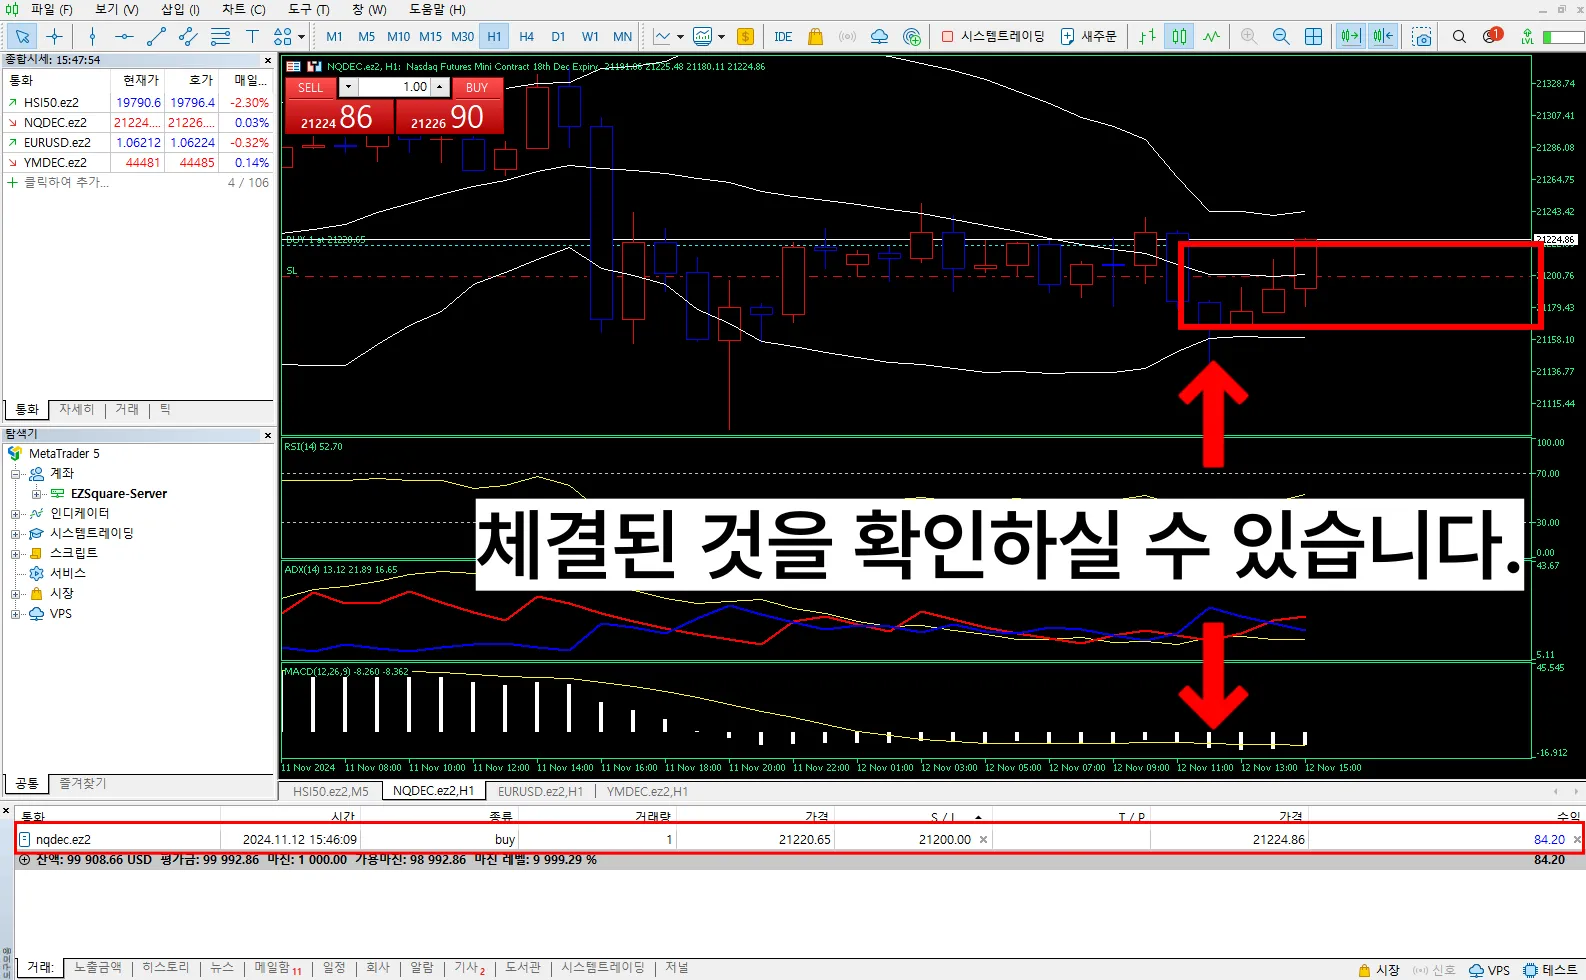The height and width of the screenshot is (980, 1586).
Task: Open the 도움말 (H) menu
Action: [437, 9]
